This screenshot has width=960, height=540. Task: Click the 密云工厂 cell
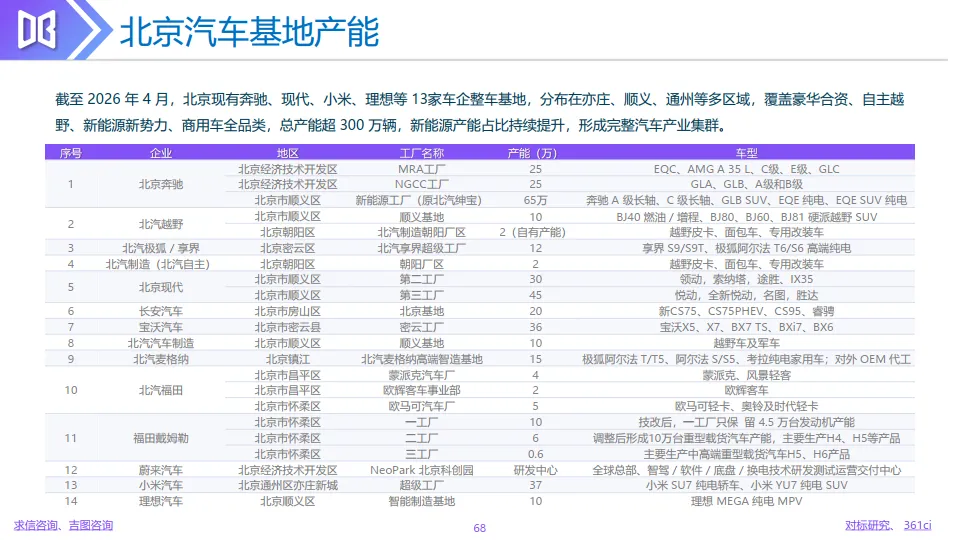coord(421,327)
